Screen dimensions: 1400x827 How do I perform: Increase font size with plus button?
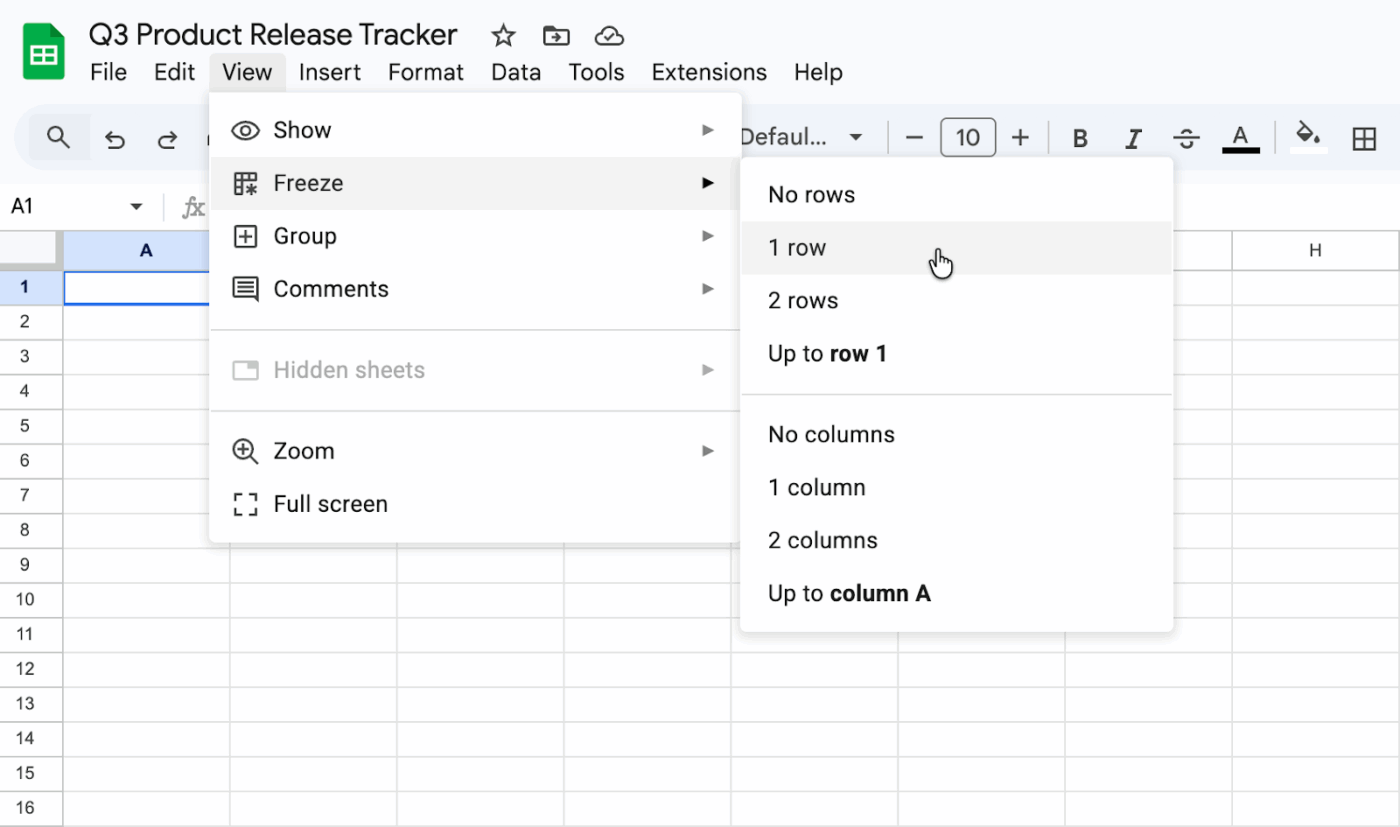(x=1021, y=137)
